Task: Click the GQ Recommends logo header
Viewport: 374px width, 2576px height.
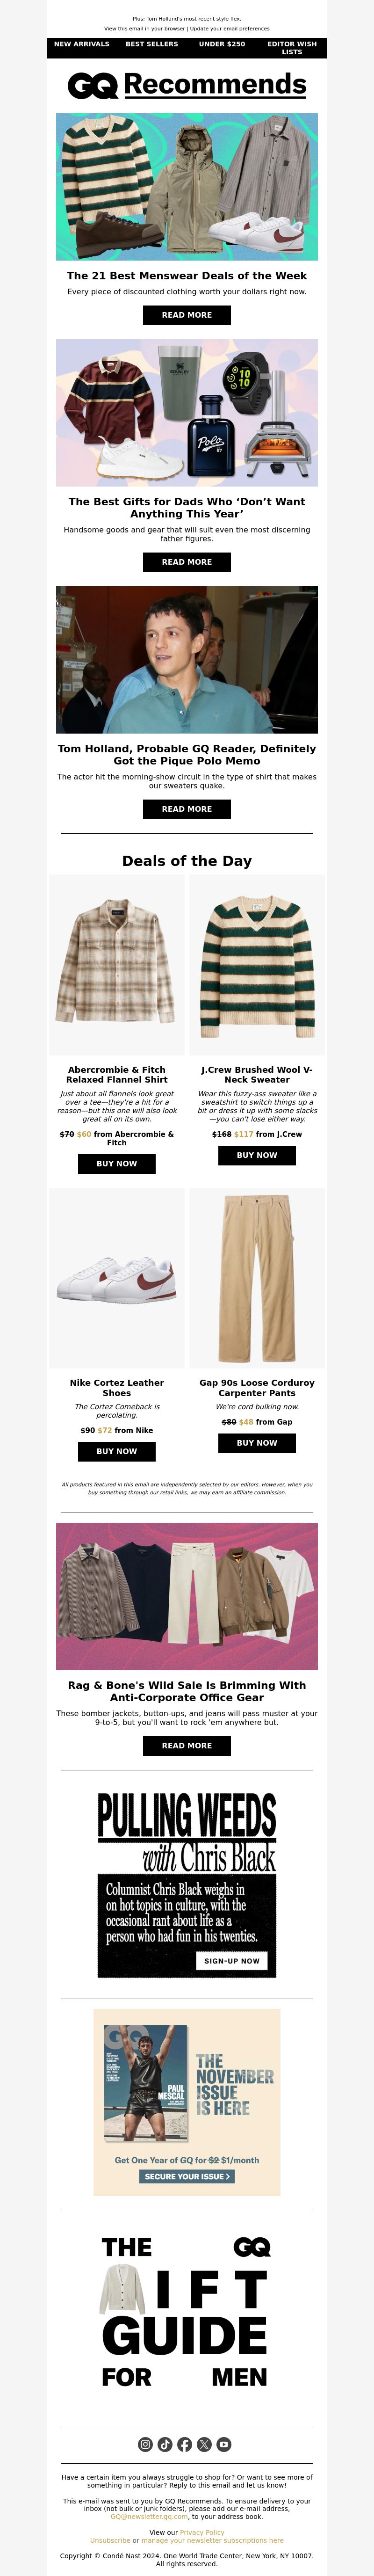Action: (x=187, y=85)
